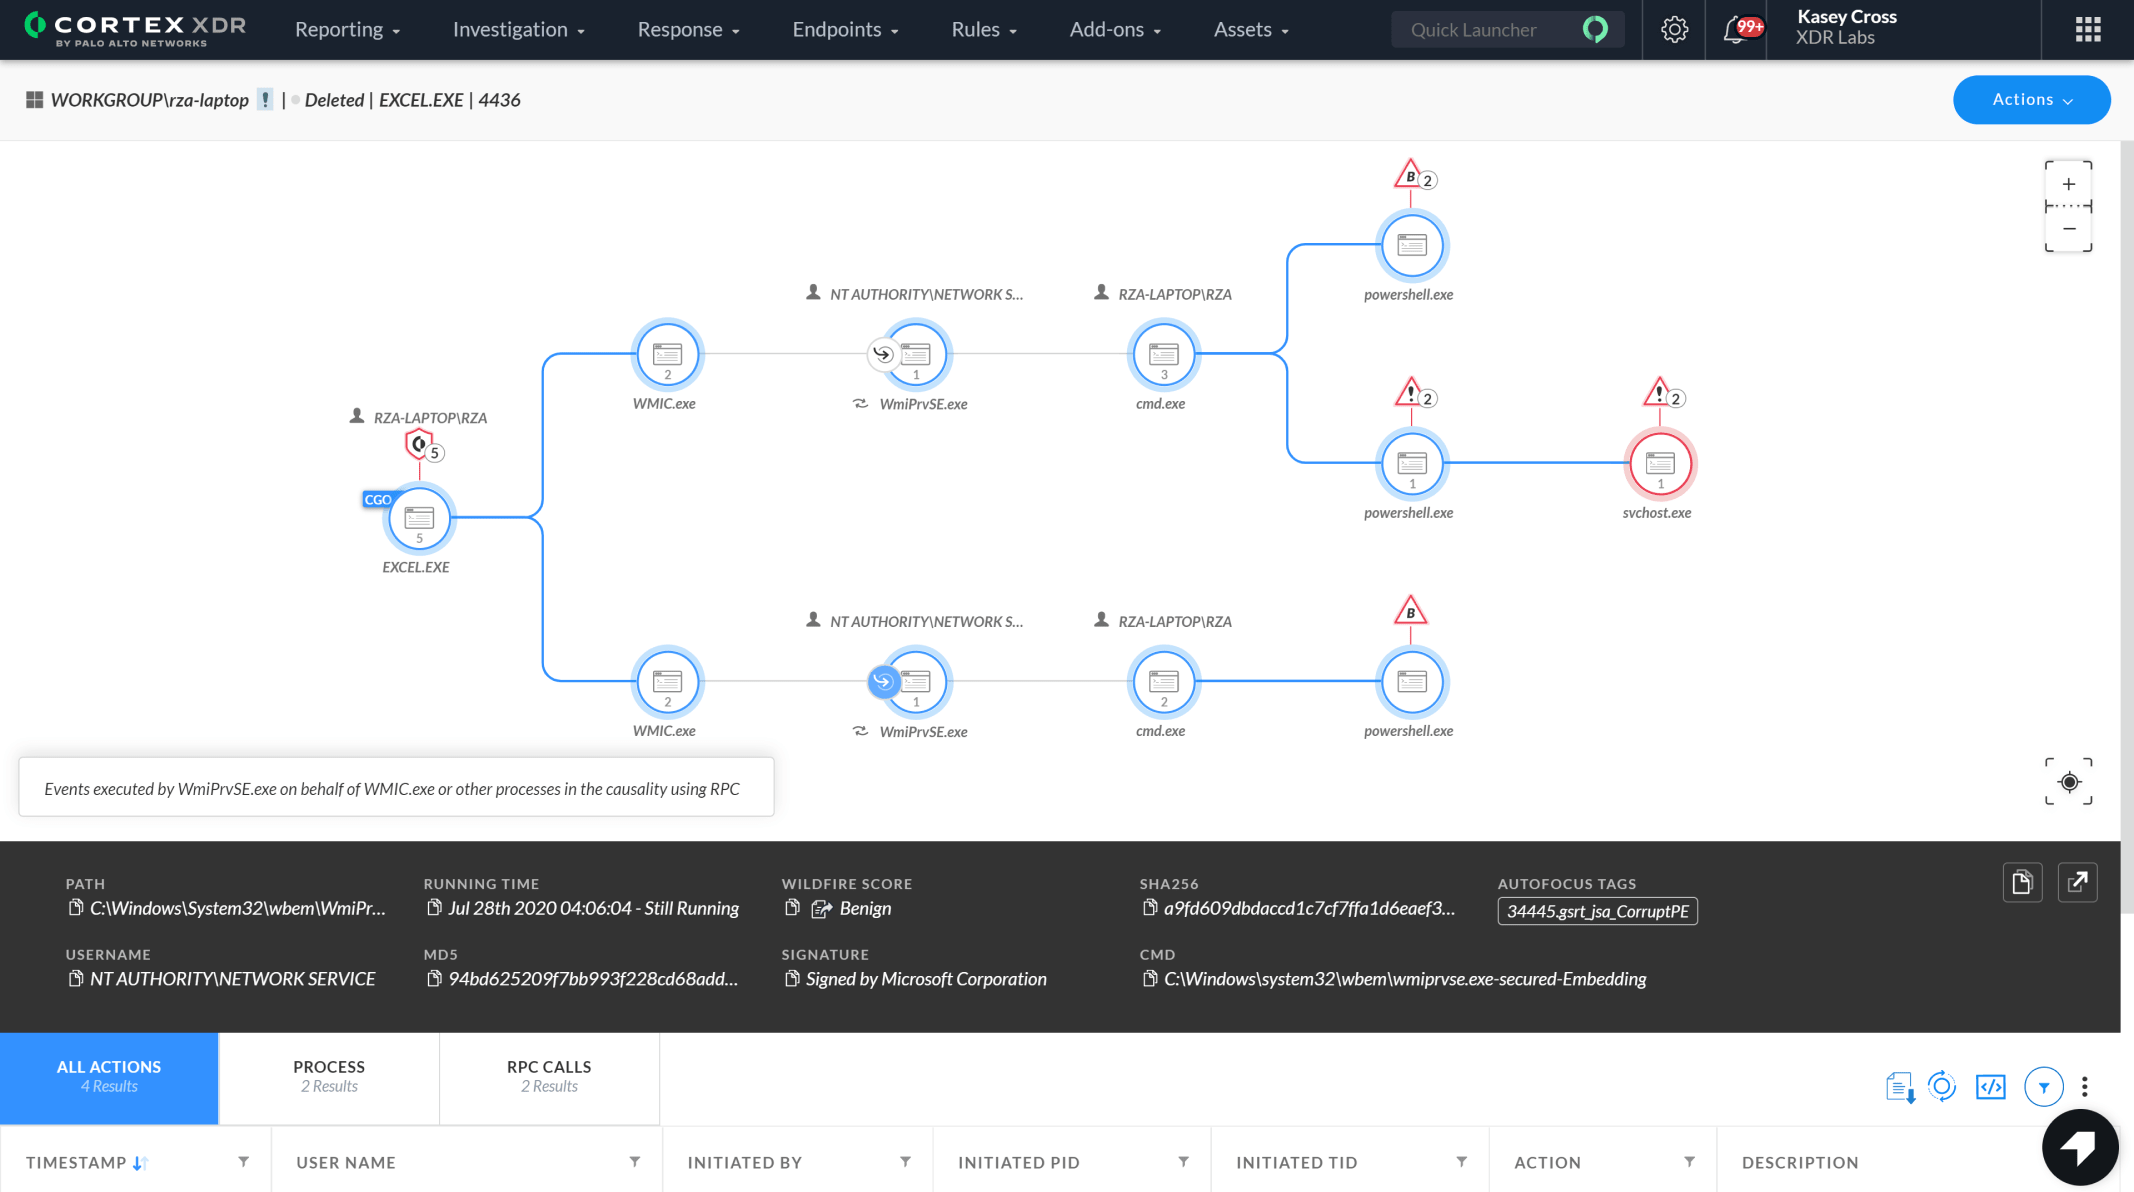The height and width of the screenshot is (1192, 2134).
Task: Switch to the PROCESS tab
Action: tap(328, 1077)
